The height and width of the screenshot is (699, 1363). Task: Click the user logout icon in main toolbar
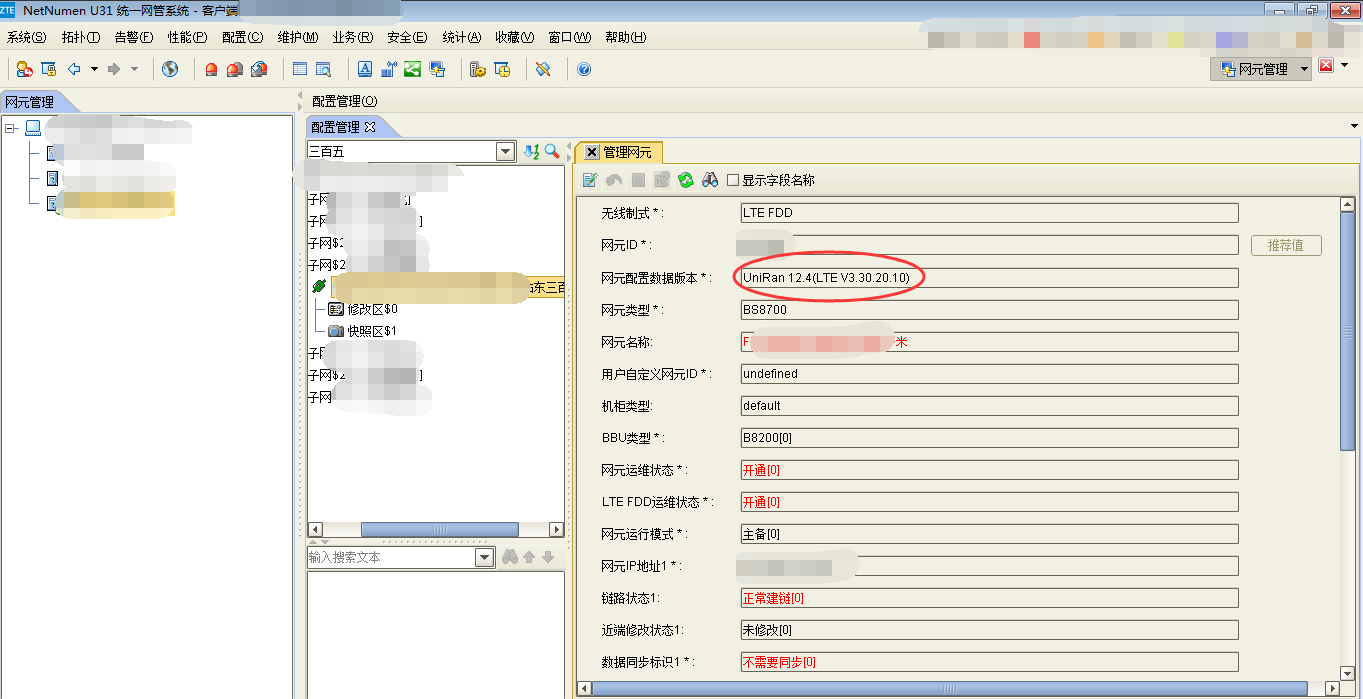click(x=25, y=69)
